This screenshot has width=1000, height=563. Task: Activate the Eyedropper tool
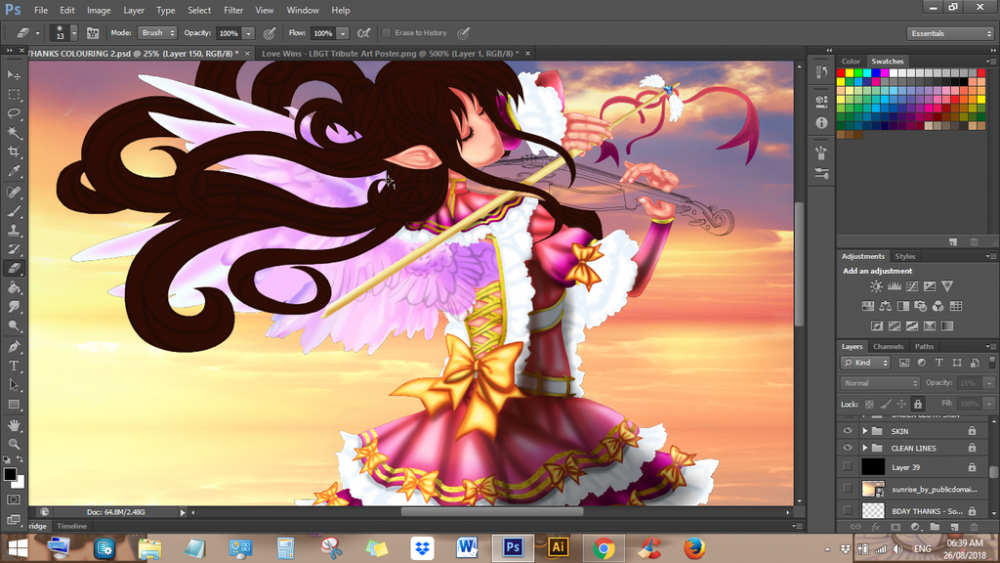click(x=14, y=172)
